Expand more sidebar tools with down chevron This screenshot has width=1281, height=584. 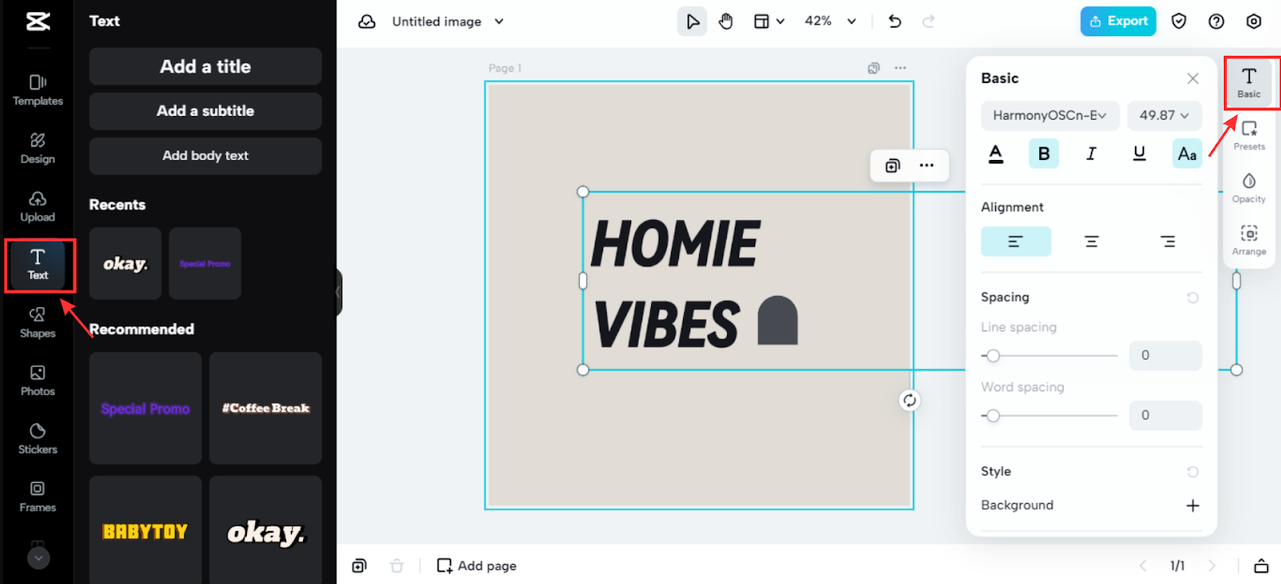tap(38, 558)
